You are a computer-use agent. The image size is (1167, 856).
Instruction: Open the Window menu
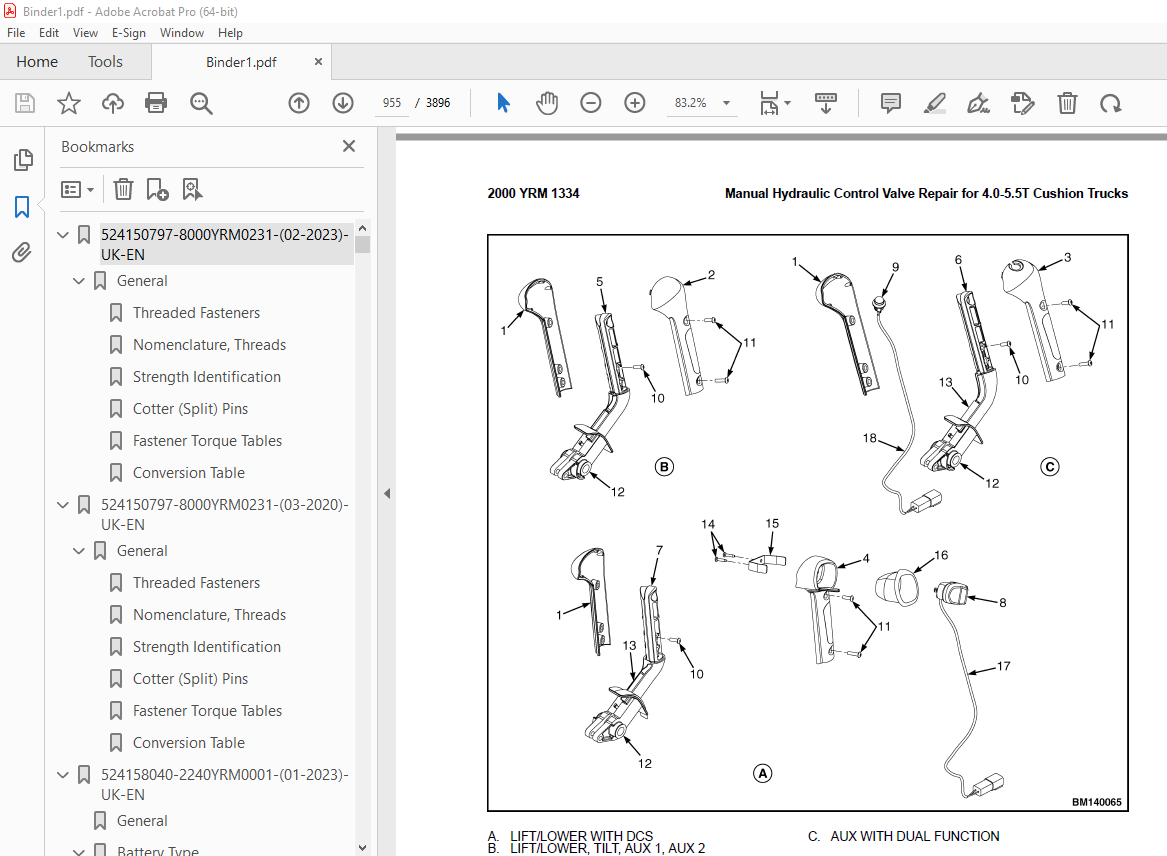click(x=182, y=33)
